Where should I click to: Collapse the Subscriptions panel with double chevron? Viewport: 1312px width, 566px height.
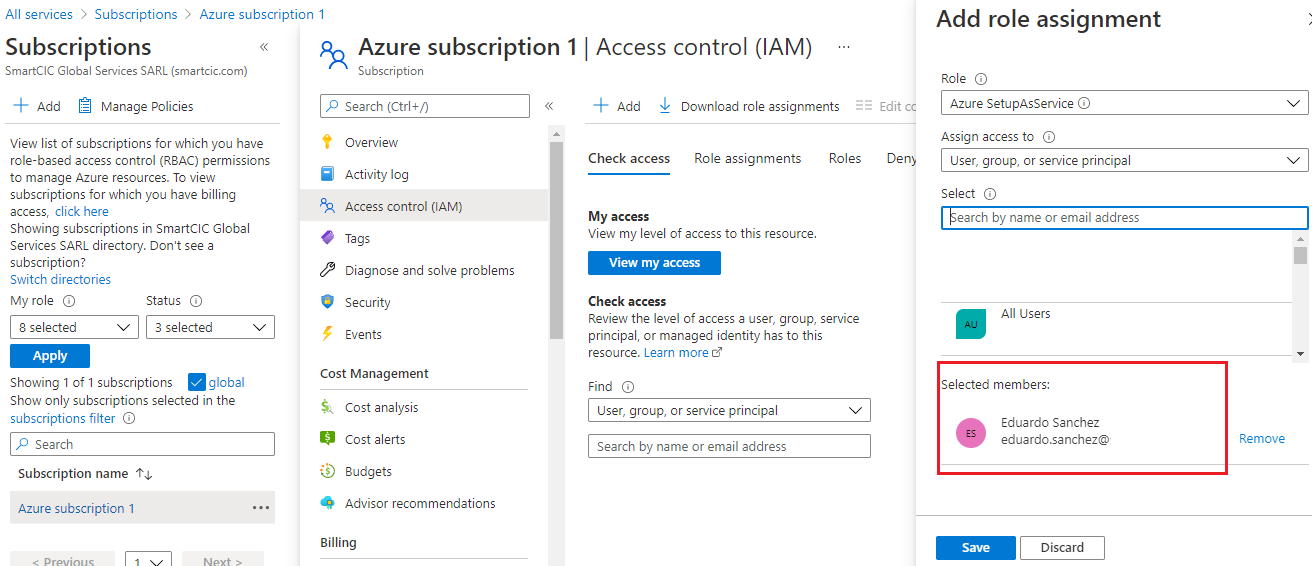pos(264,47)
